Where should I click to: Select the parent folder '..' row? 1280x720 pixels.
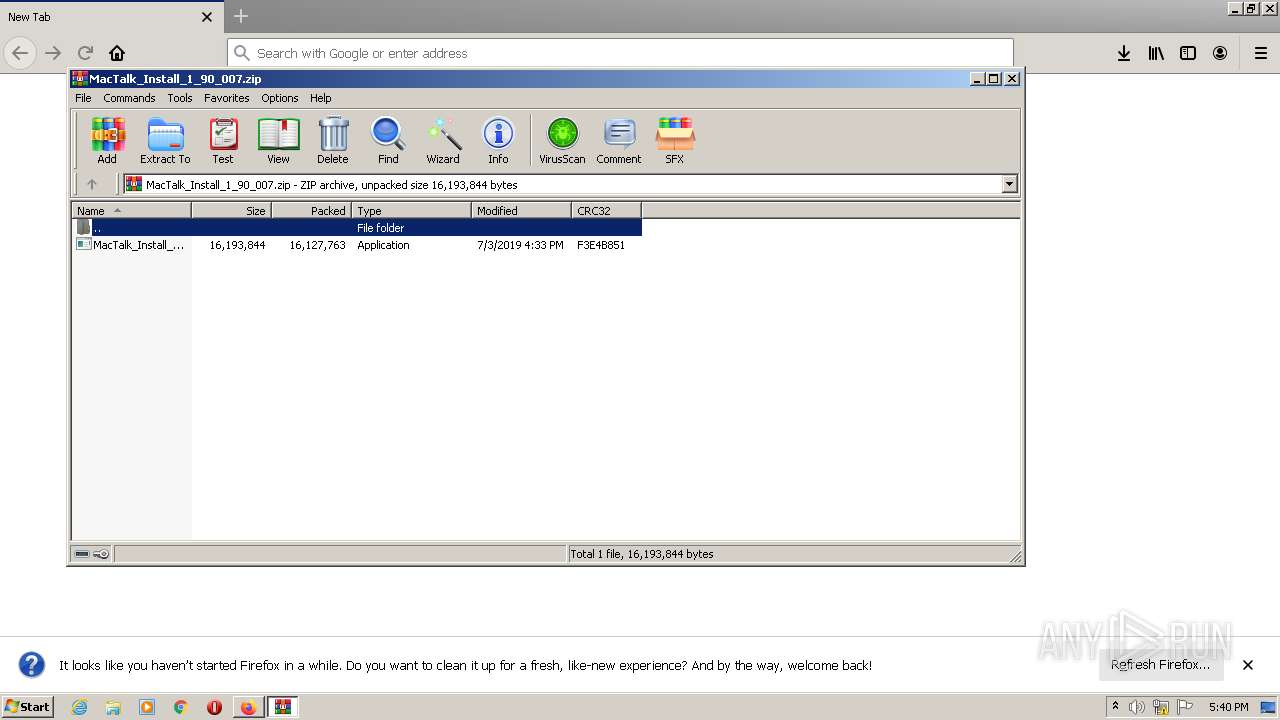tap(356, 228)
